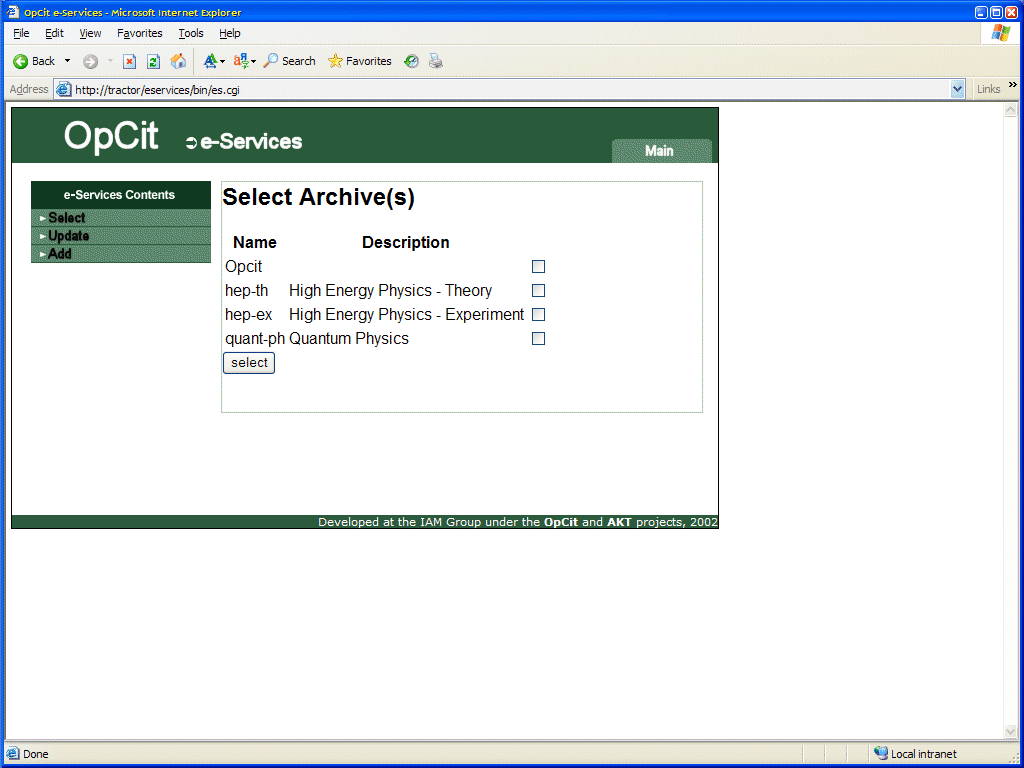Screen dimensions: 1024x768
Task: Open the Edit menu
Action: click(x=54, y=33)
